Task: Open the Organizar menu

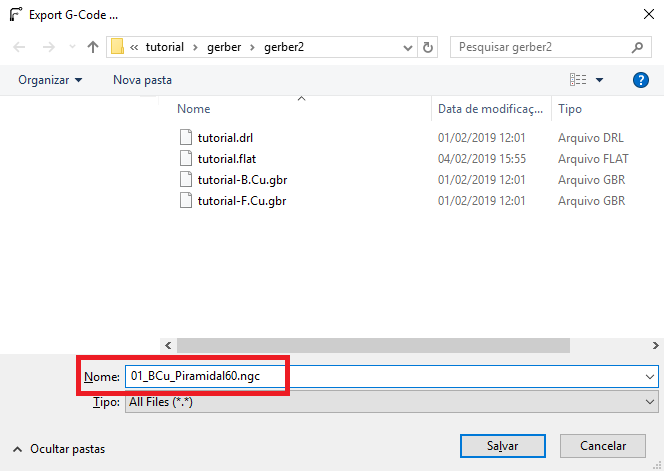Action: pyautogui.click(x=50, y=80)
